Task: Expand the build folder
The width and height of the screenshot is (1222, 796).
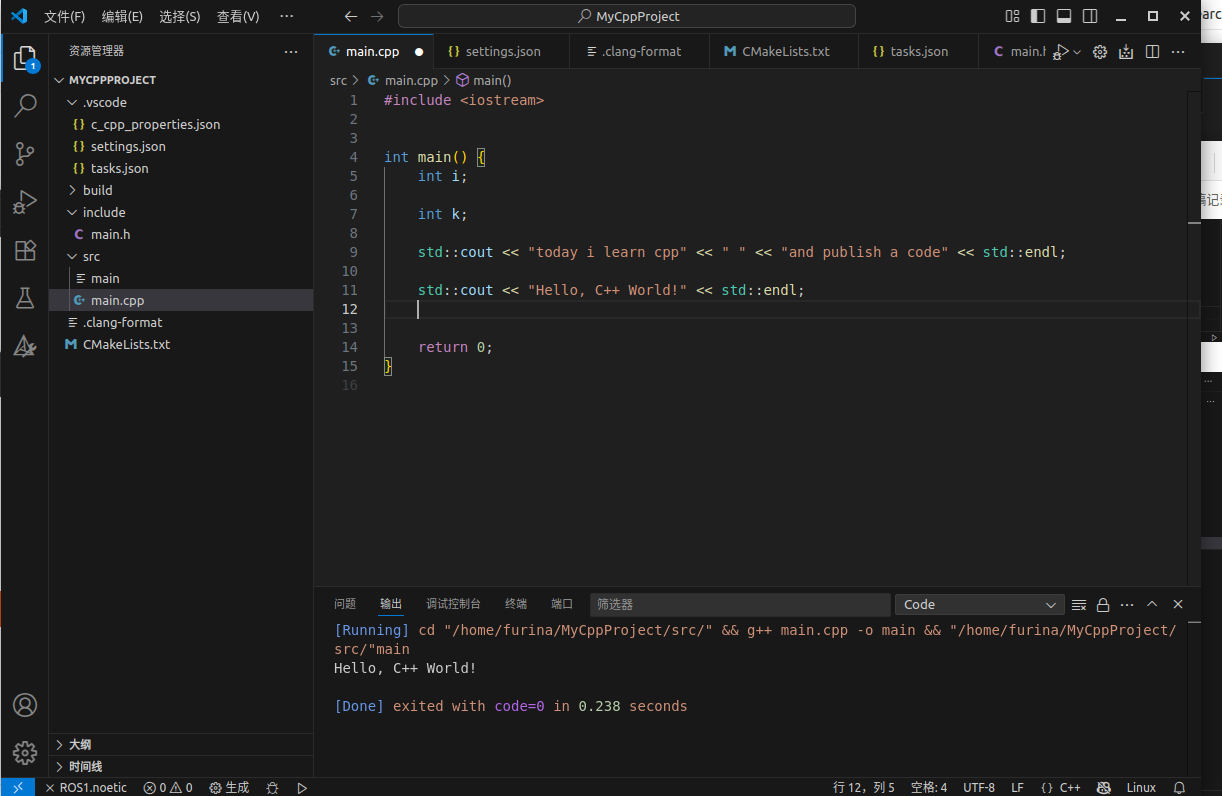Action: [97, 190]
